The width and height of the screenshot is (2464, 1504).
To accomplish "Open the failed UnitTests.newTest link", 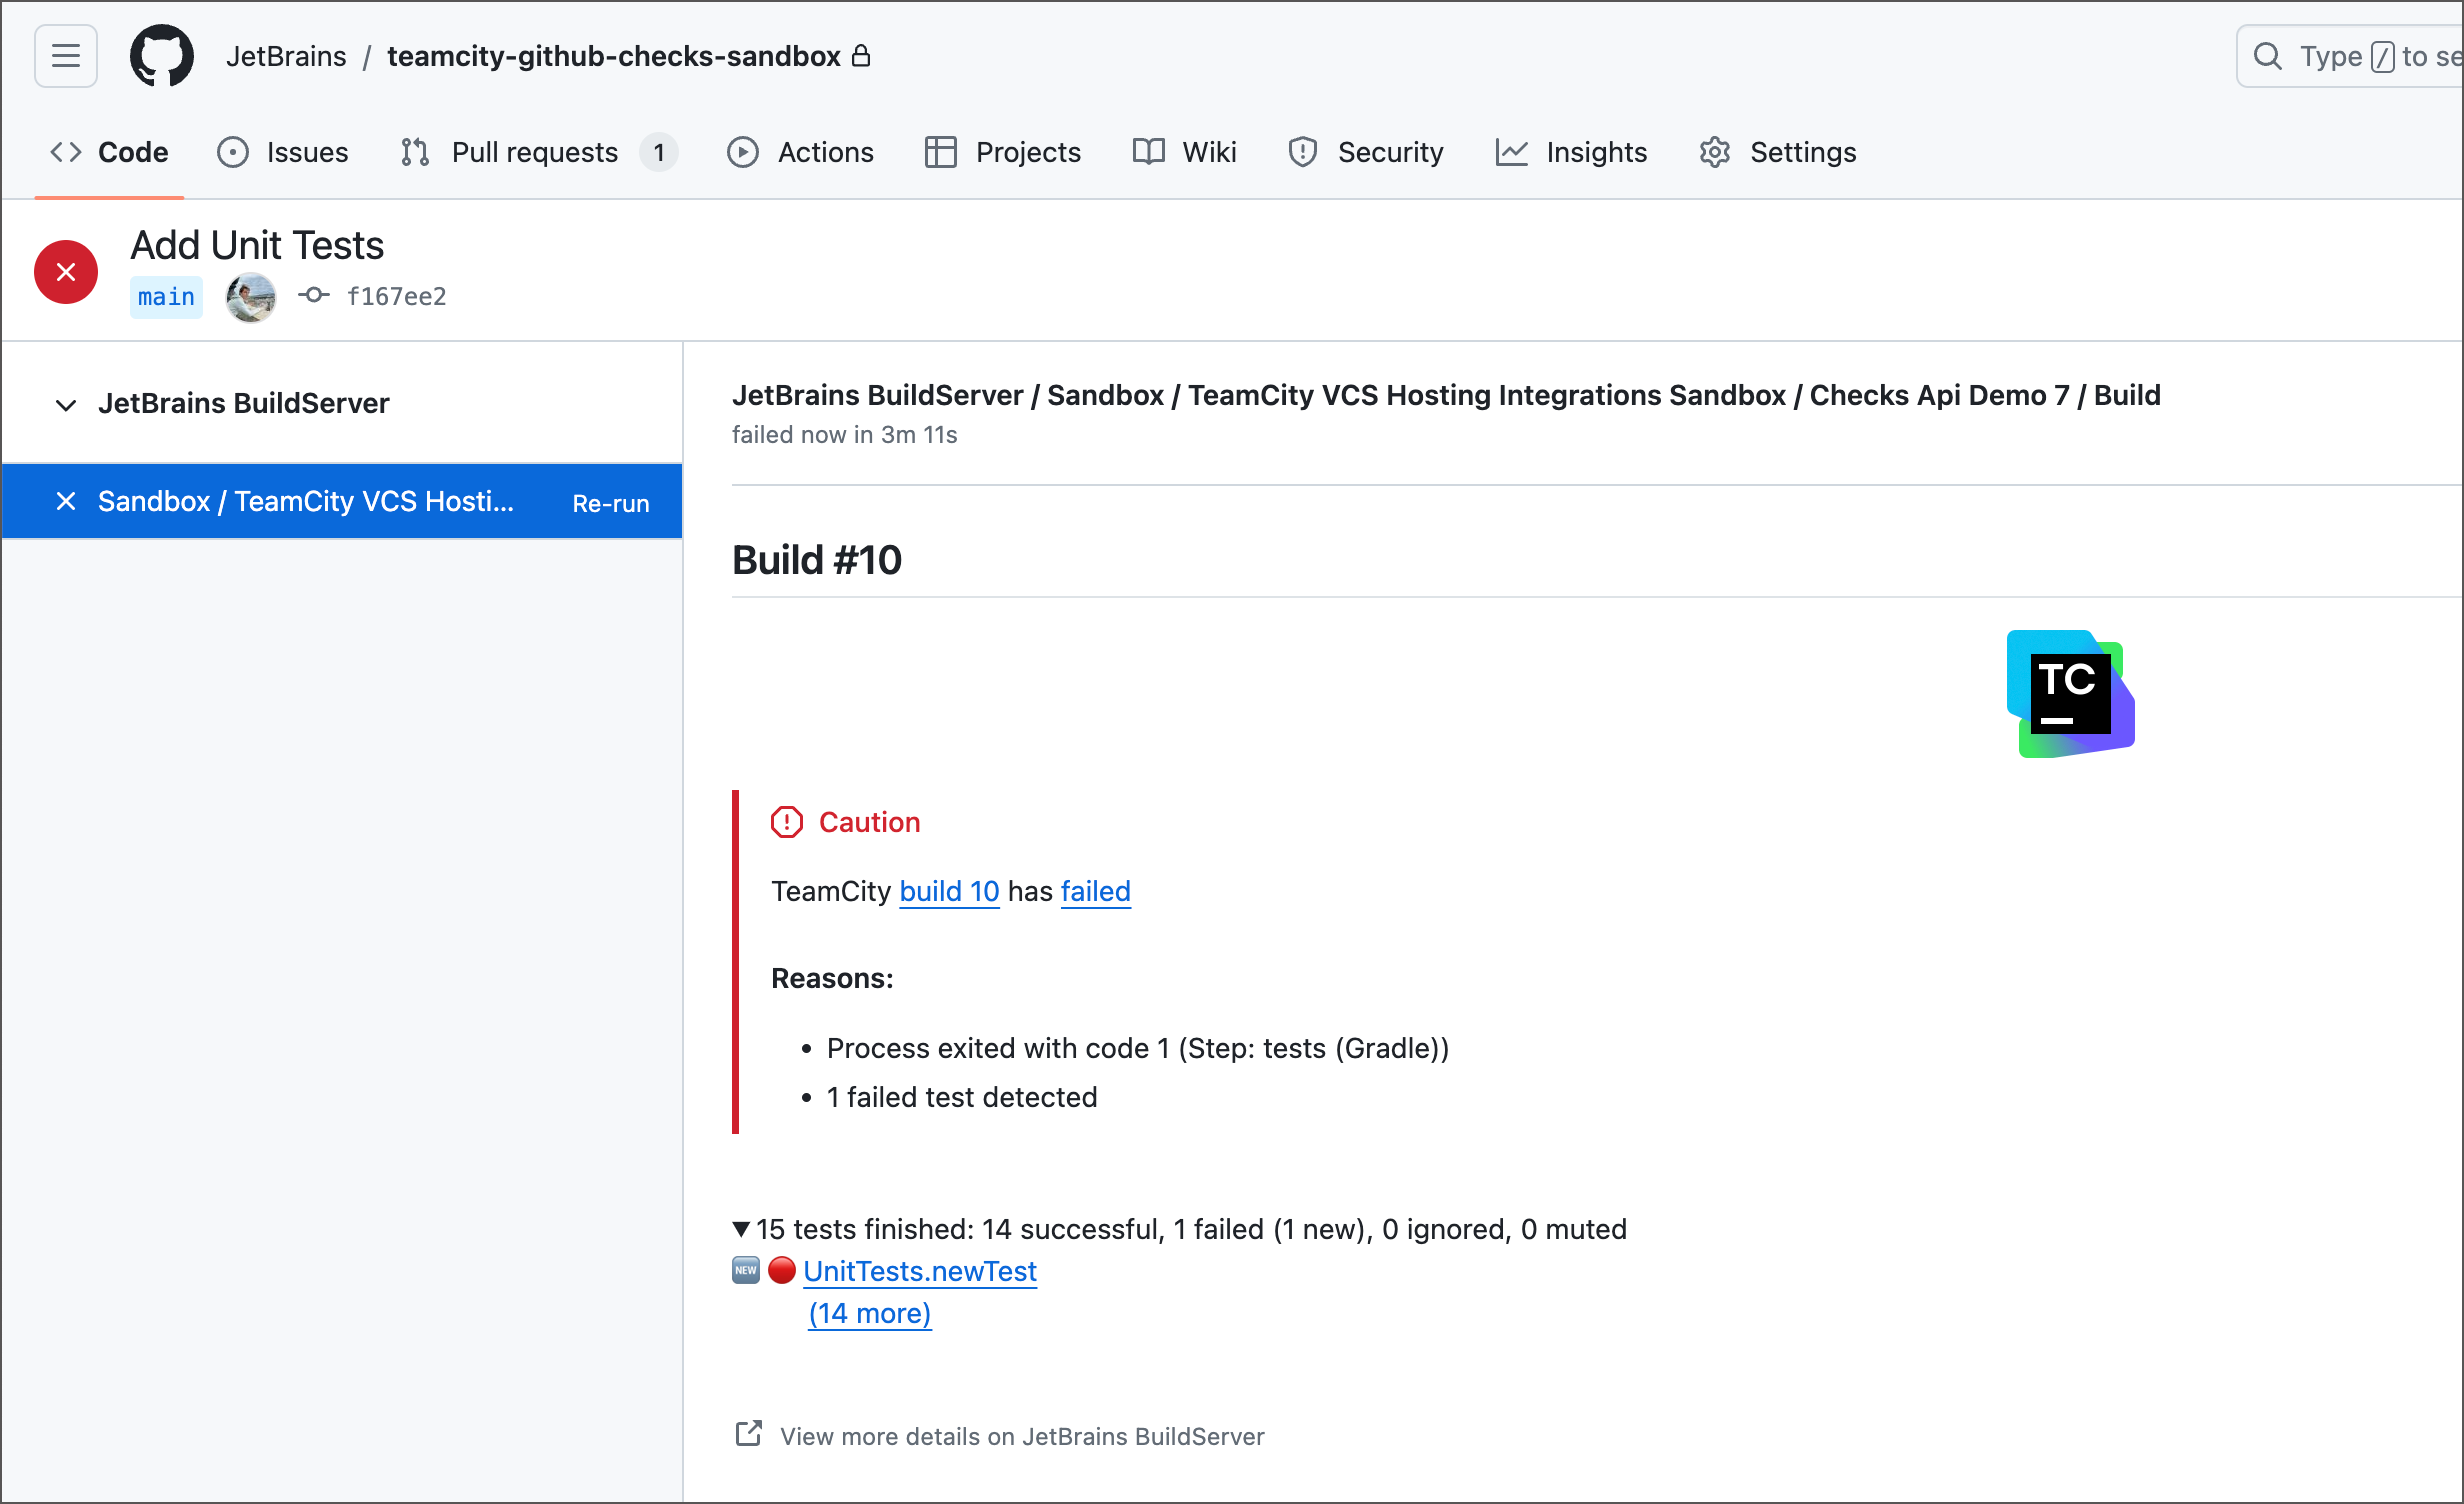I will click(x=920, y=1271).
